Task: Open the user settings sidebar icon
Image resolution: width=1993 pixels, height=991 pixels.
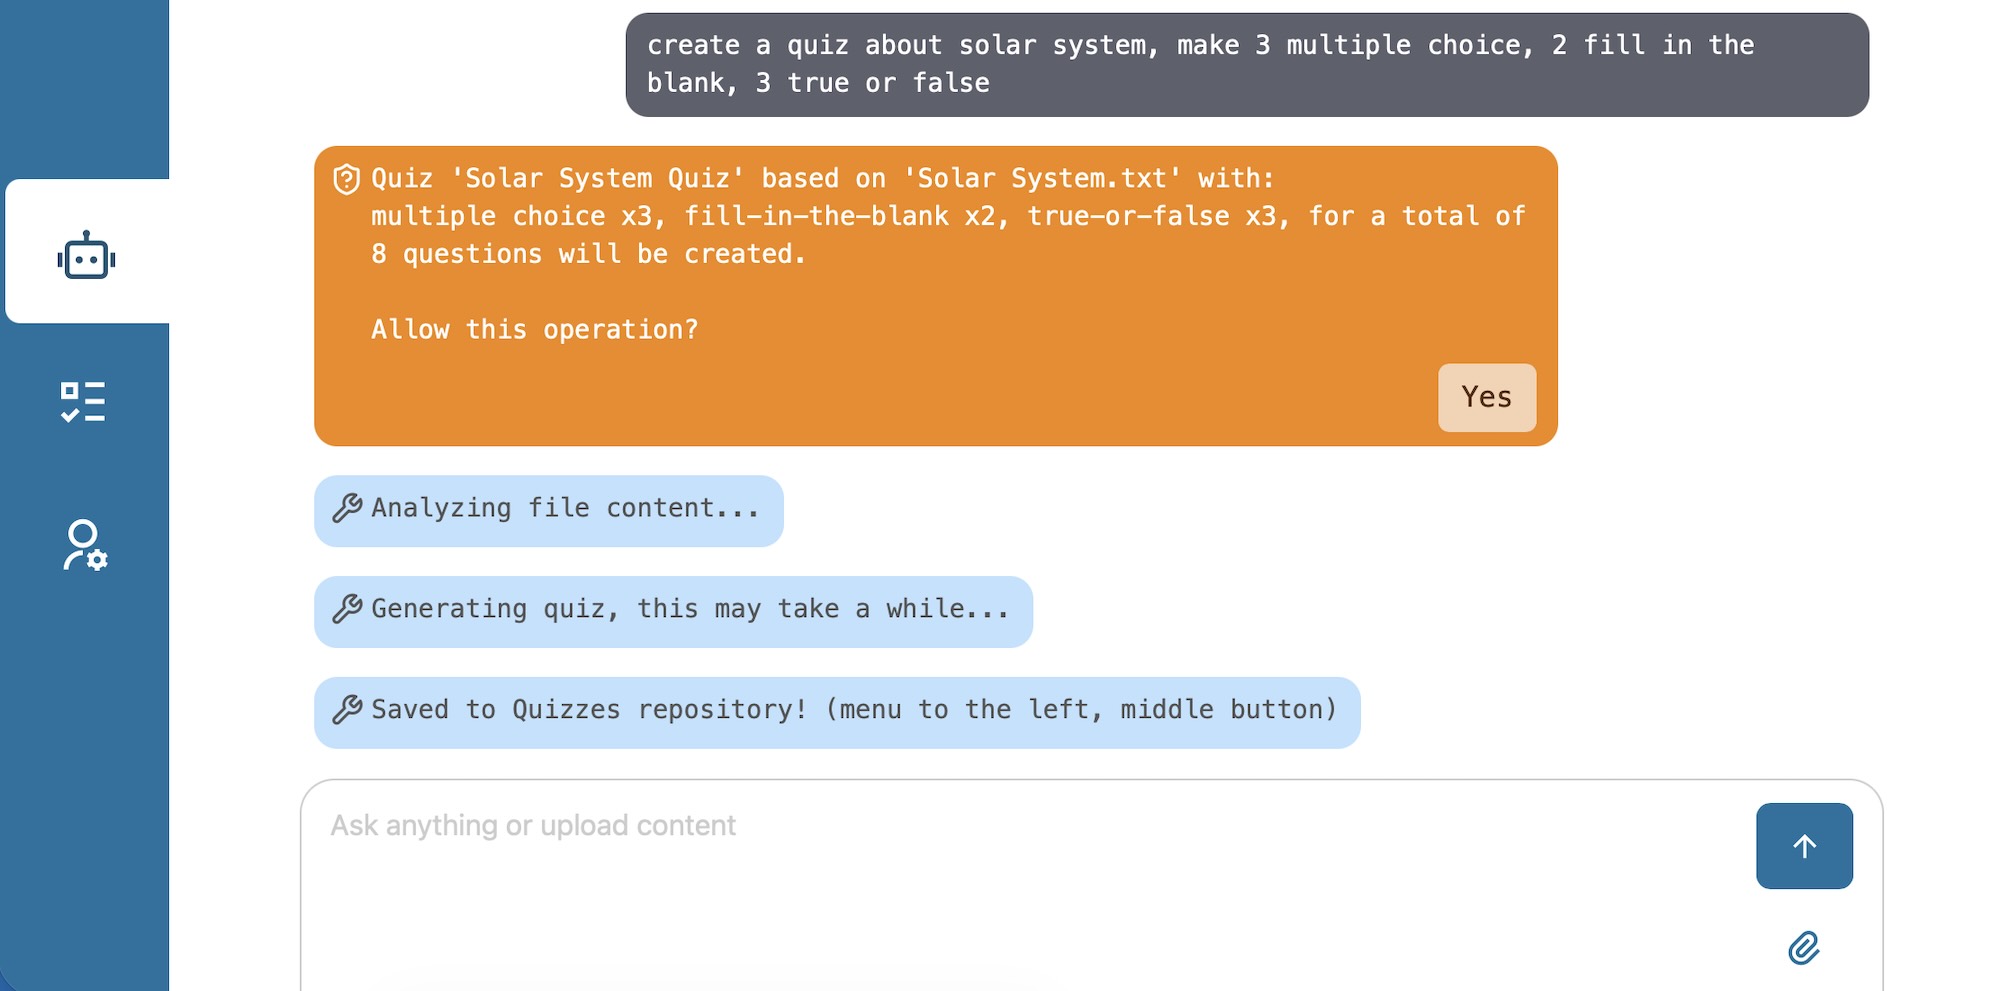Action: pos(85,545)
